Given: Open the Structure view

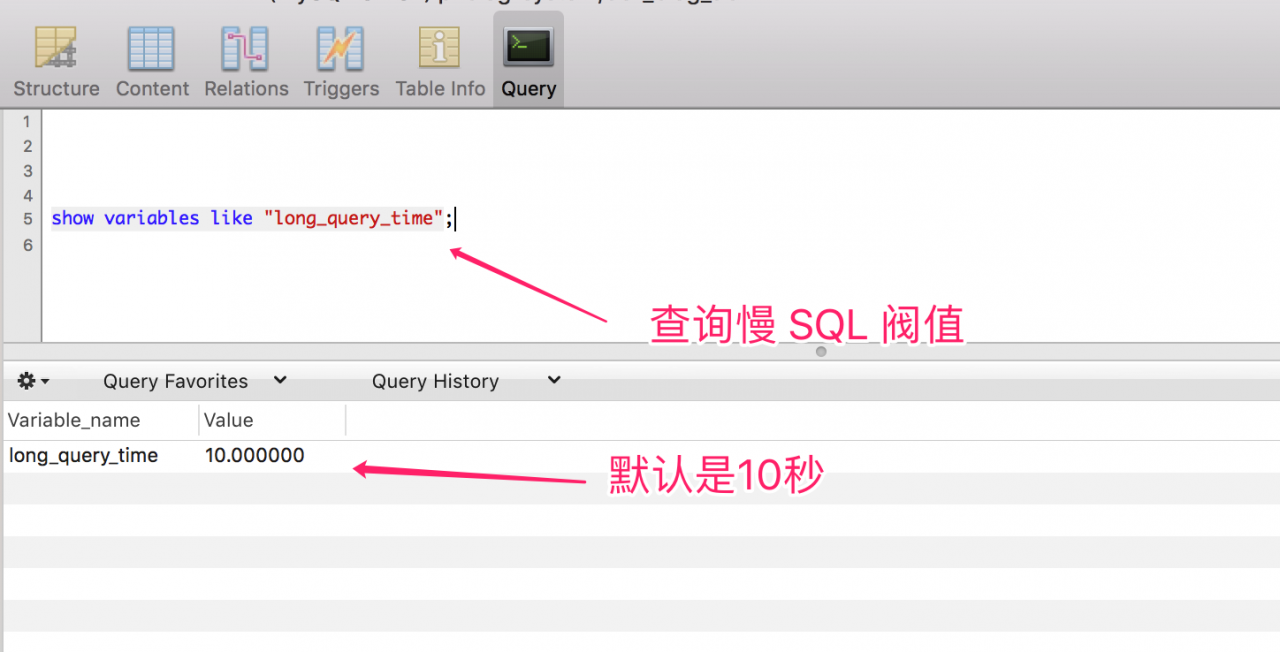Looking at the screenshot, I should (56, 62).
